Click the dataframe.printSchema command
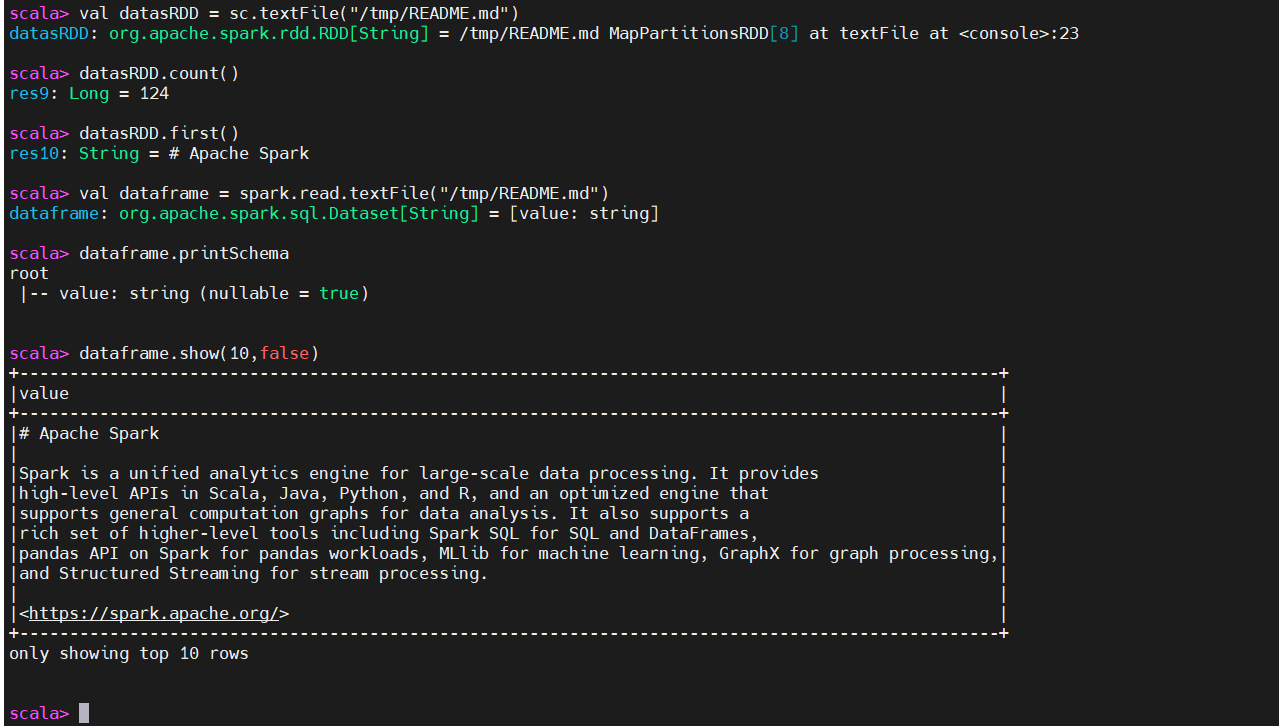Viewport: 1279px width, 726px height. pos(184,253)
